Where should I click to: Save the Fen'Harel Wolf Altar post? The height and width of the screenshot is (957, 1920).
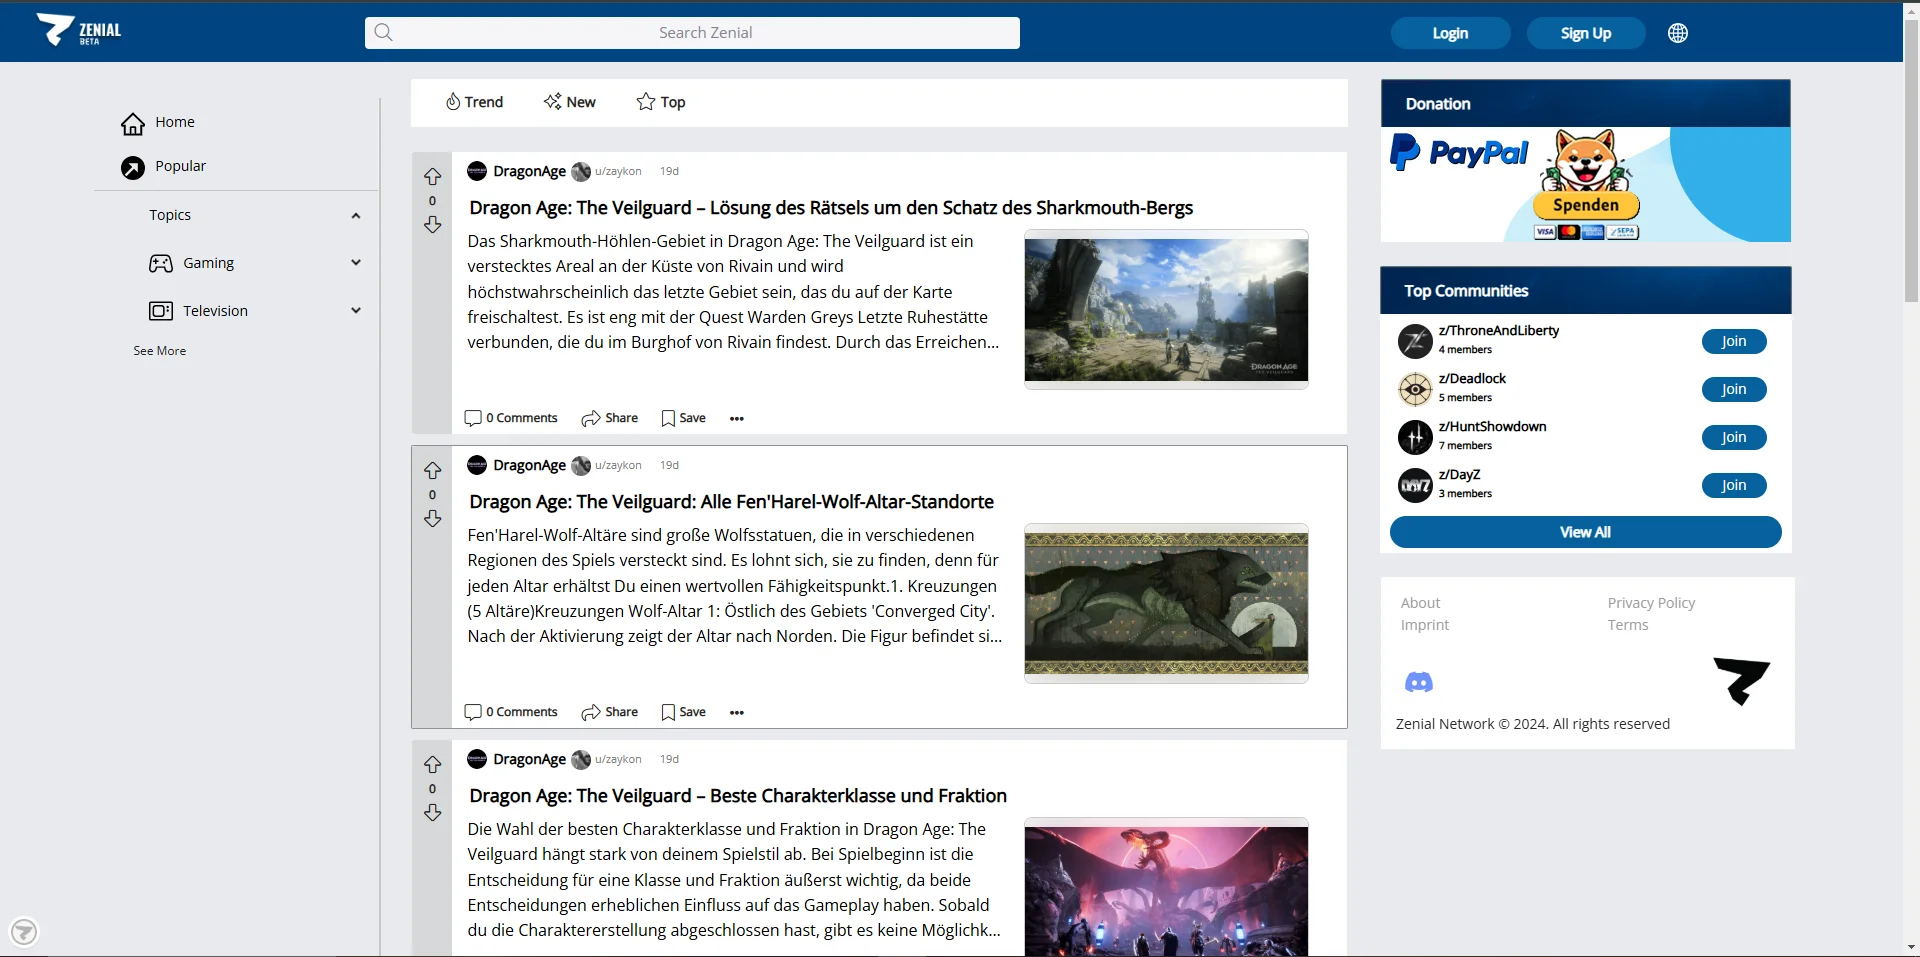pos(683,712)
